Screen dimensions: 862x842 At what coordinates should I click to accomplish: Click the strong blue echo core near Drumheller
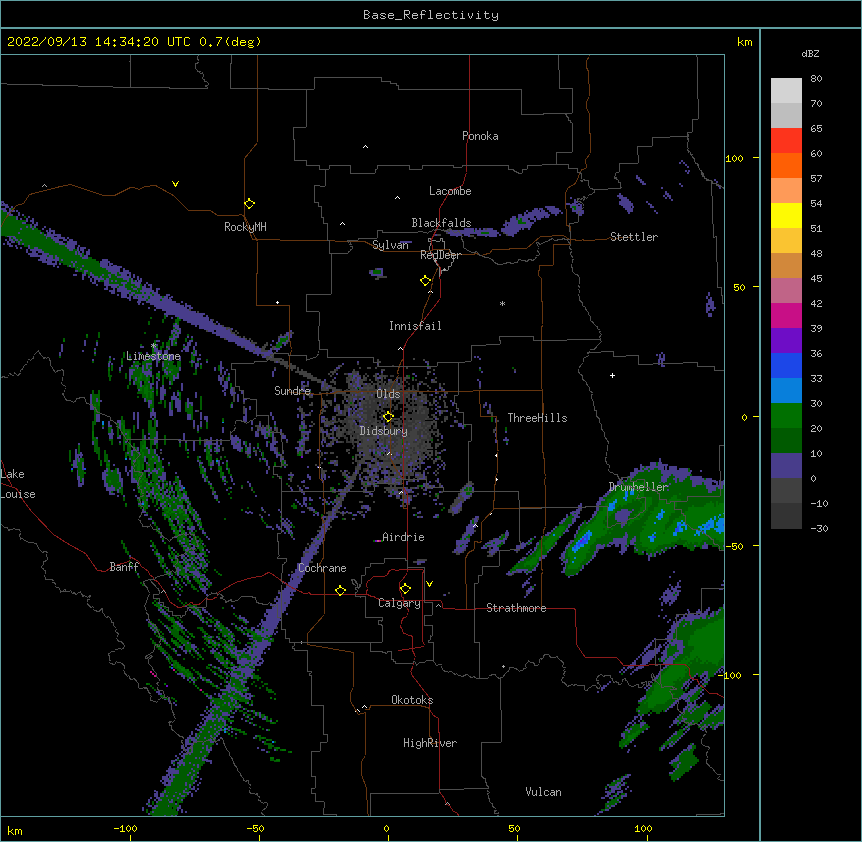coord(582,542)
